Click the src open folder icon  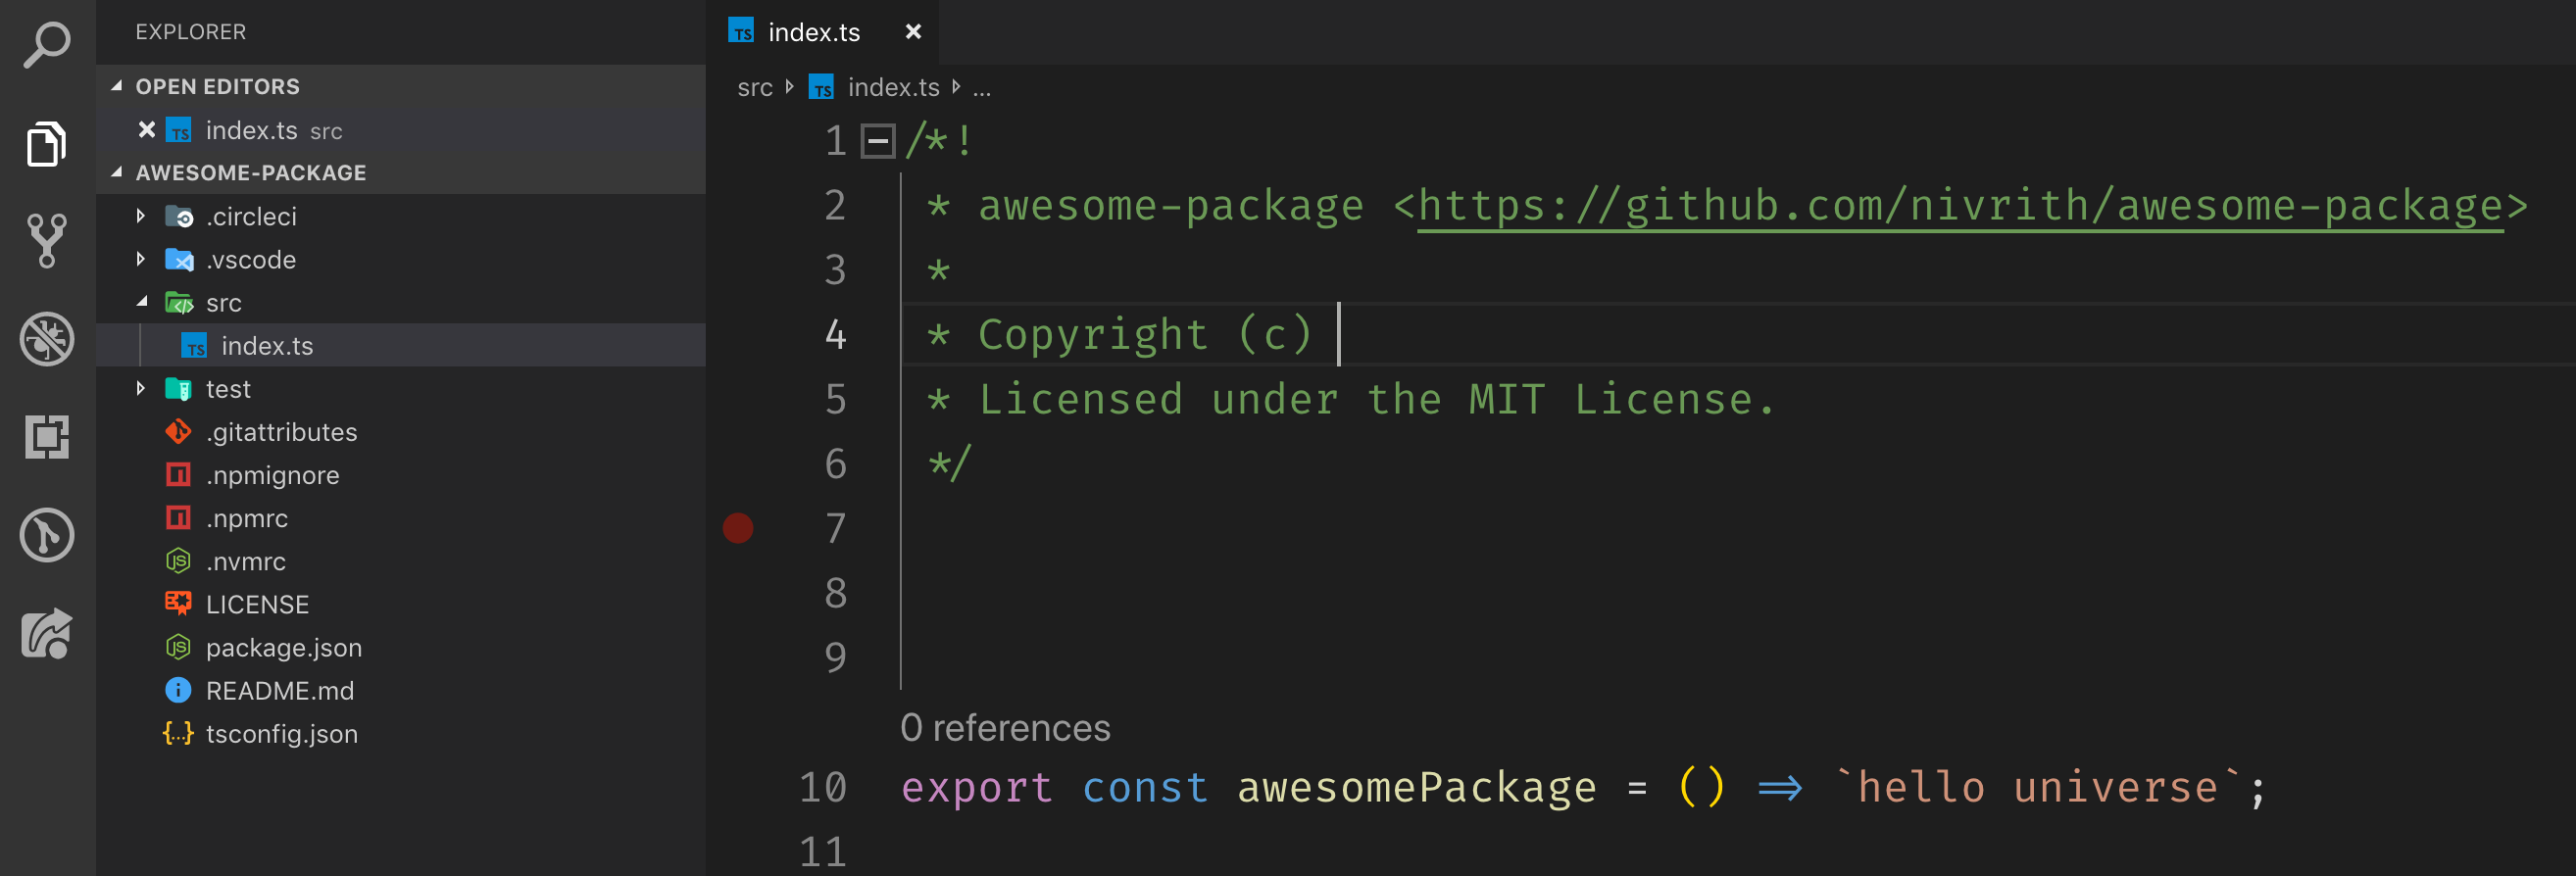[x=179, y=302]
